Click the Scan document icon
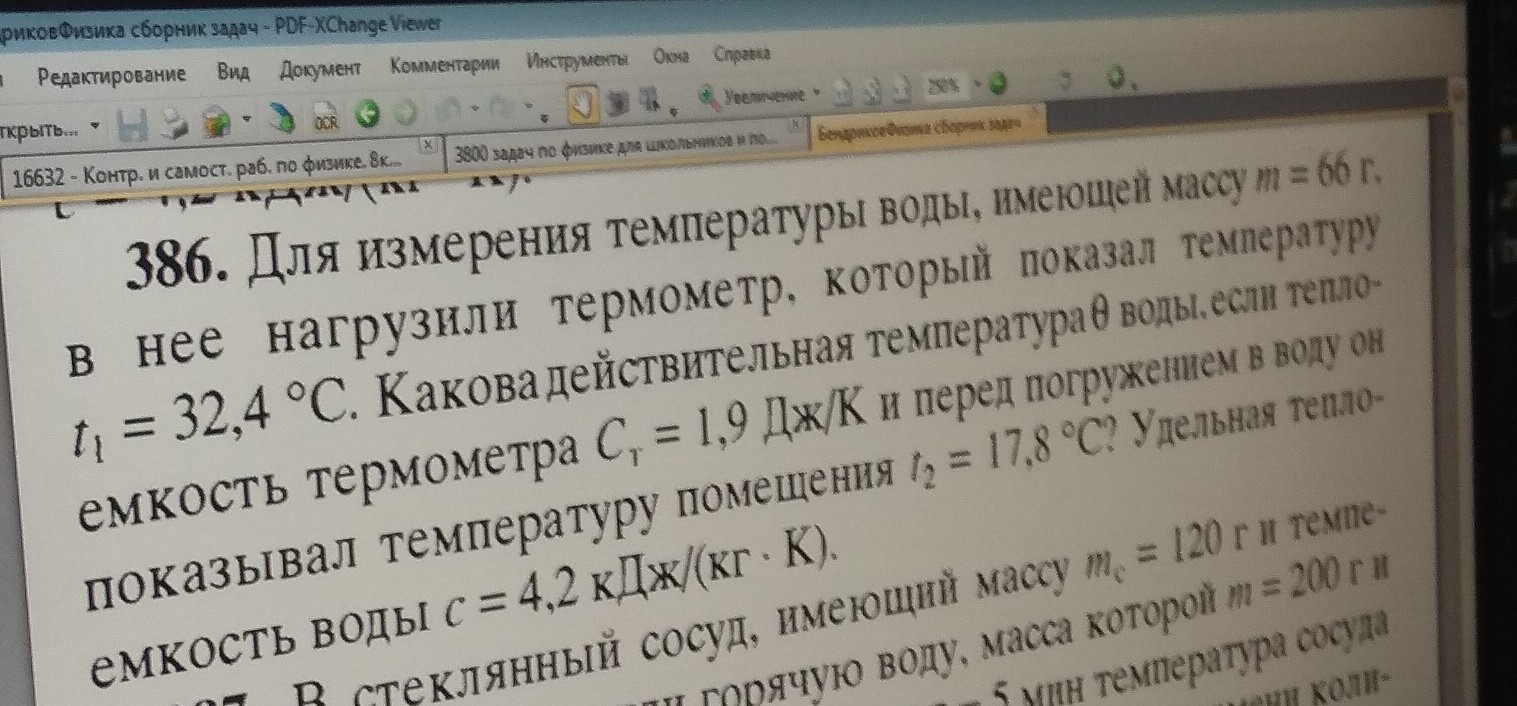Image resolution: width=1517 pixels, height=706 pixels. [x=281, y=119]
